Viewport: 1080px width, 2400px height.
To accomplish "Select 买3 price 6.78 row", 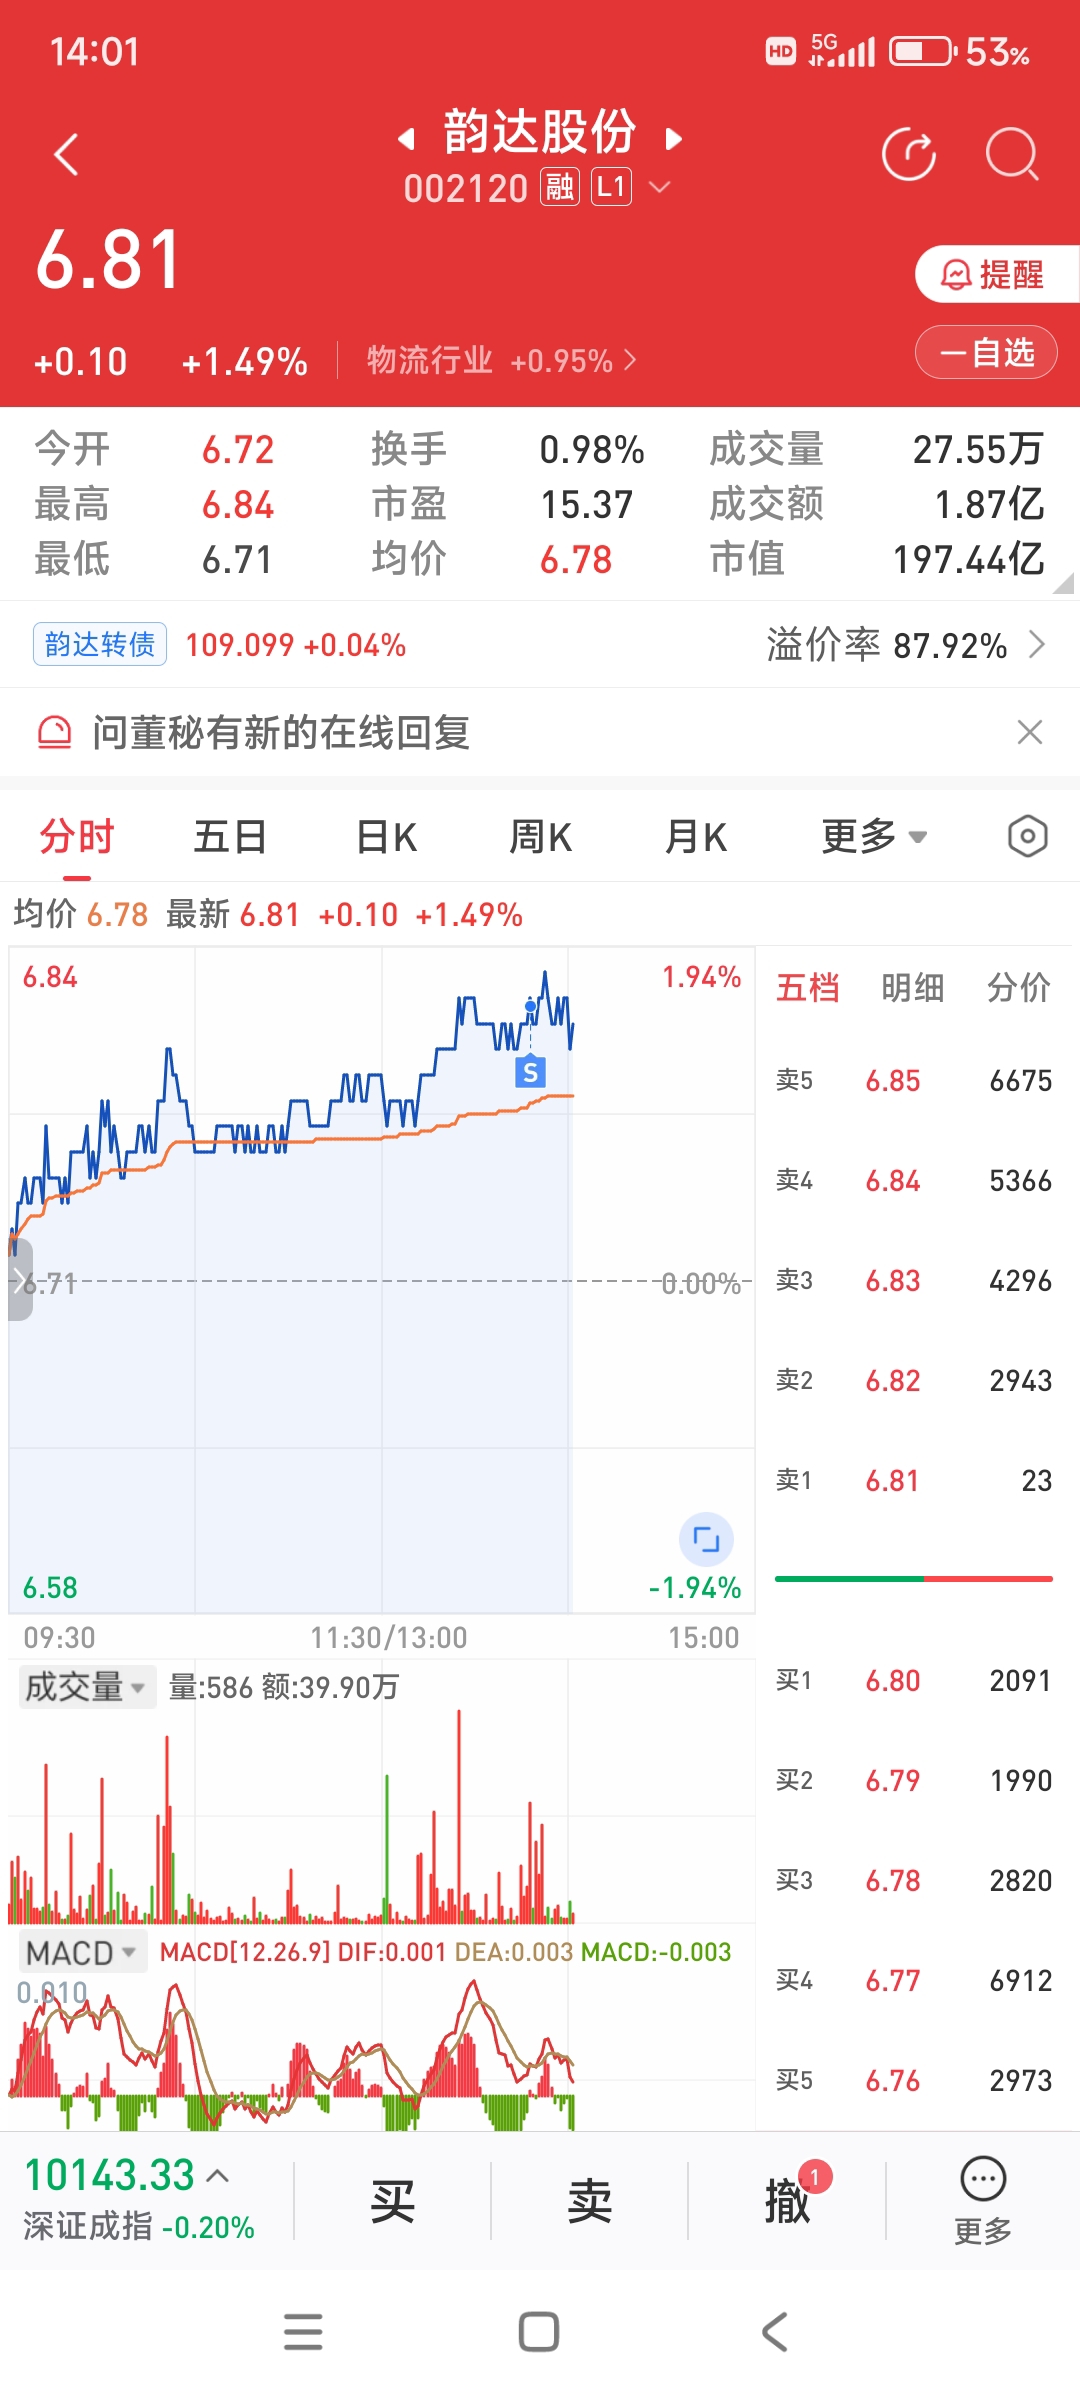I will point(914,1880).
